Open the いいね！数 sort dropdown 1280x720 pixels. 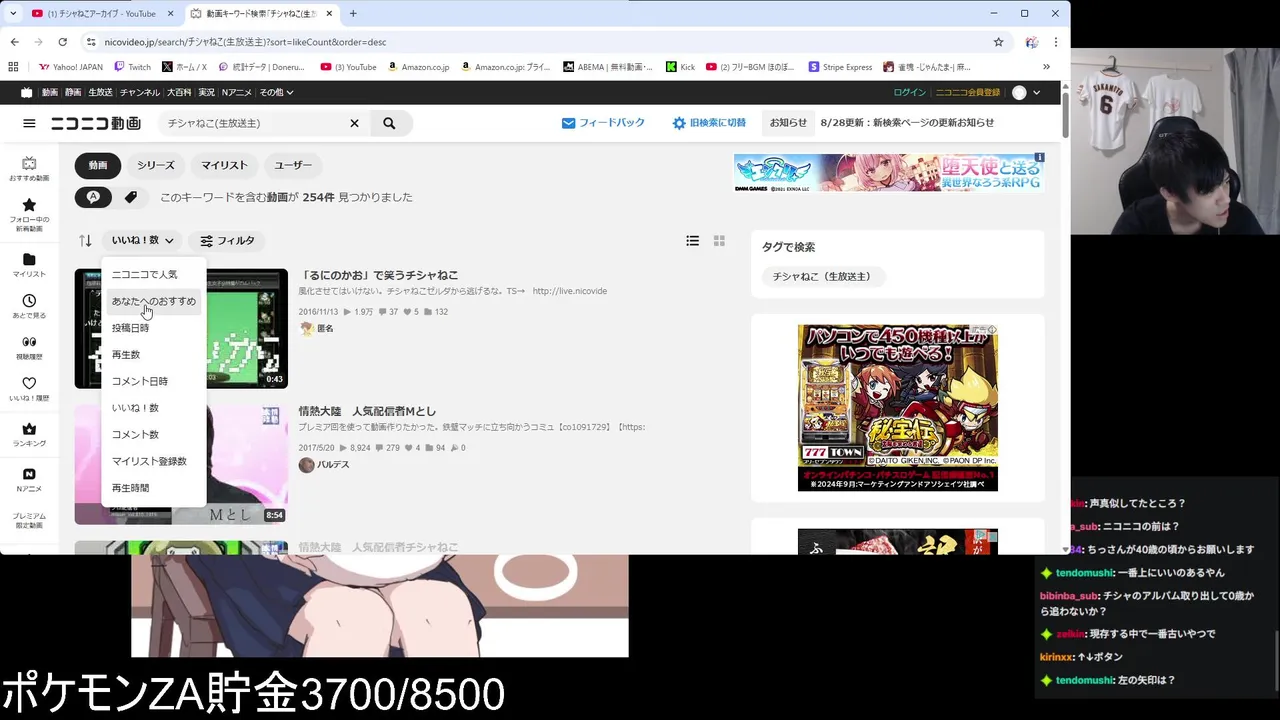(x=142, y=241)
